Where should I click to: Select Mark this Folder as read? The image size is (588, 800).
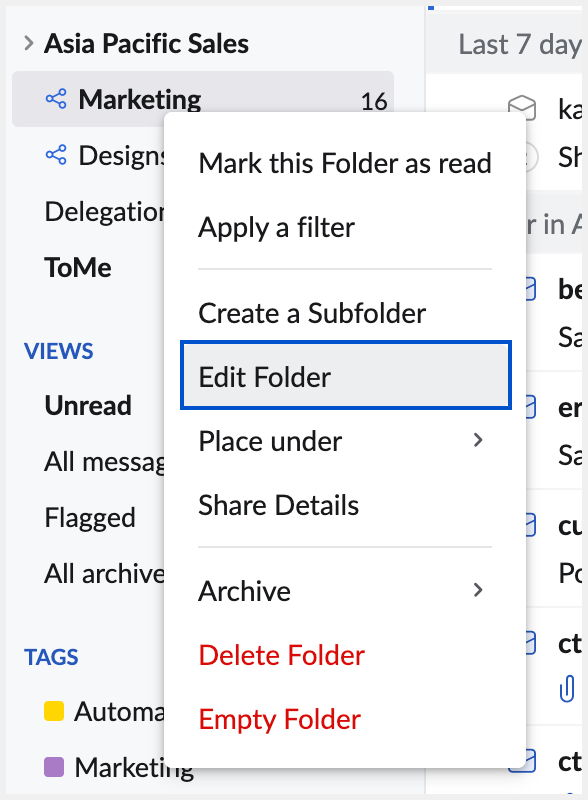click(345, 163)
